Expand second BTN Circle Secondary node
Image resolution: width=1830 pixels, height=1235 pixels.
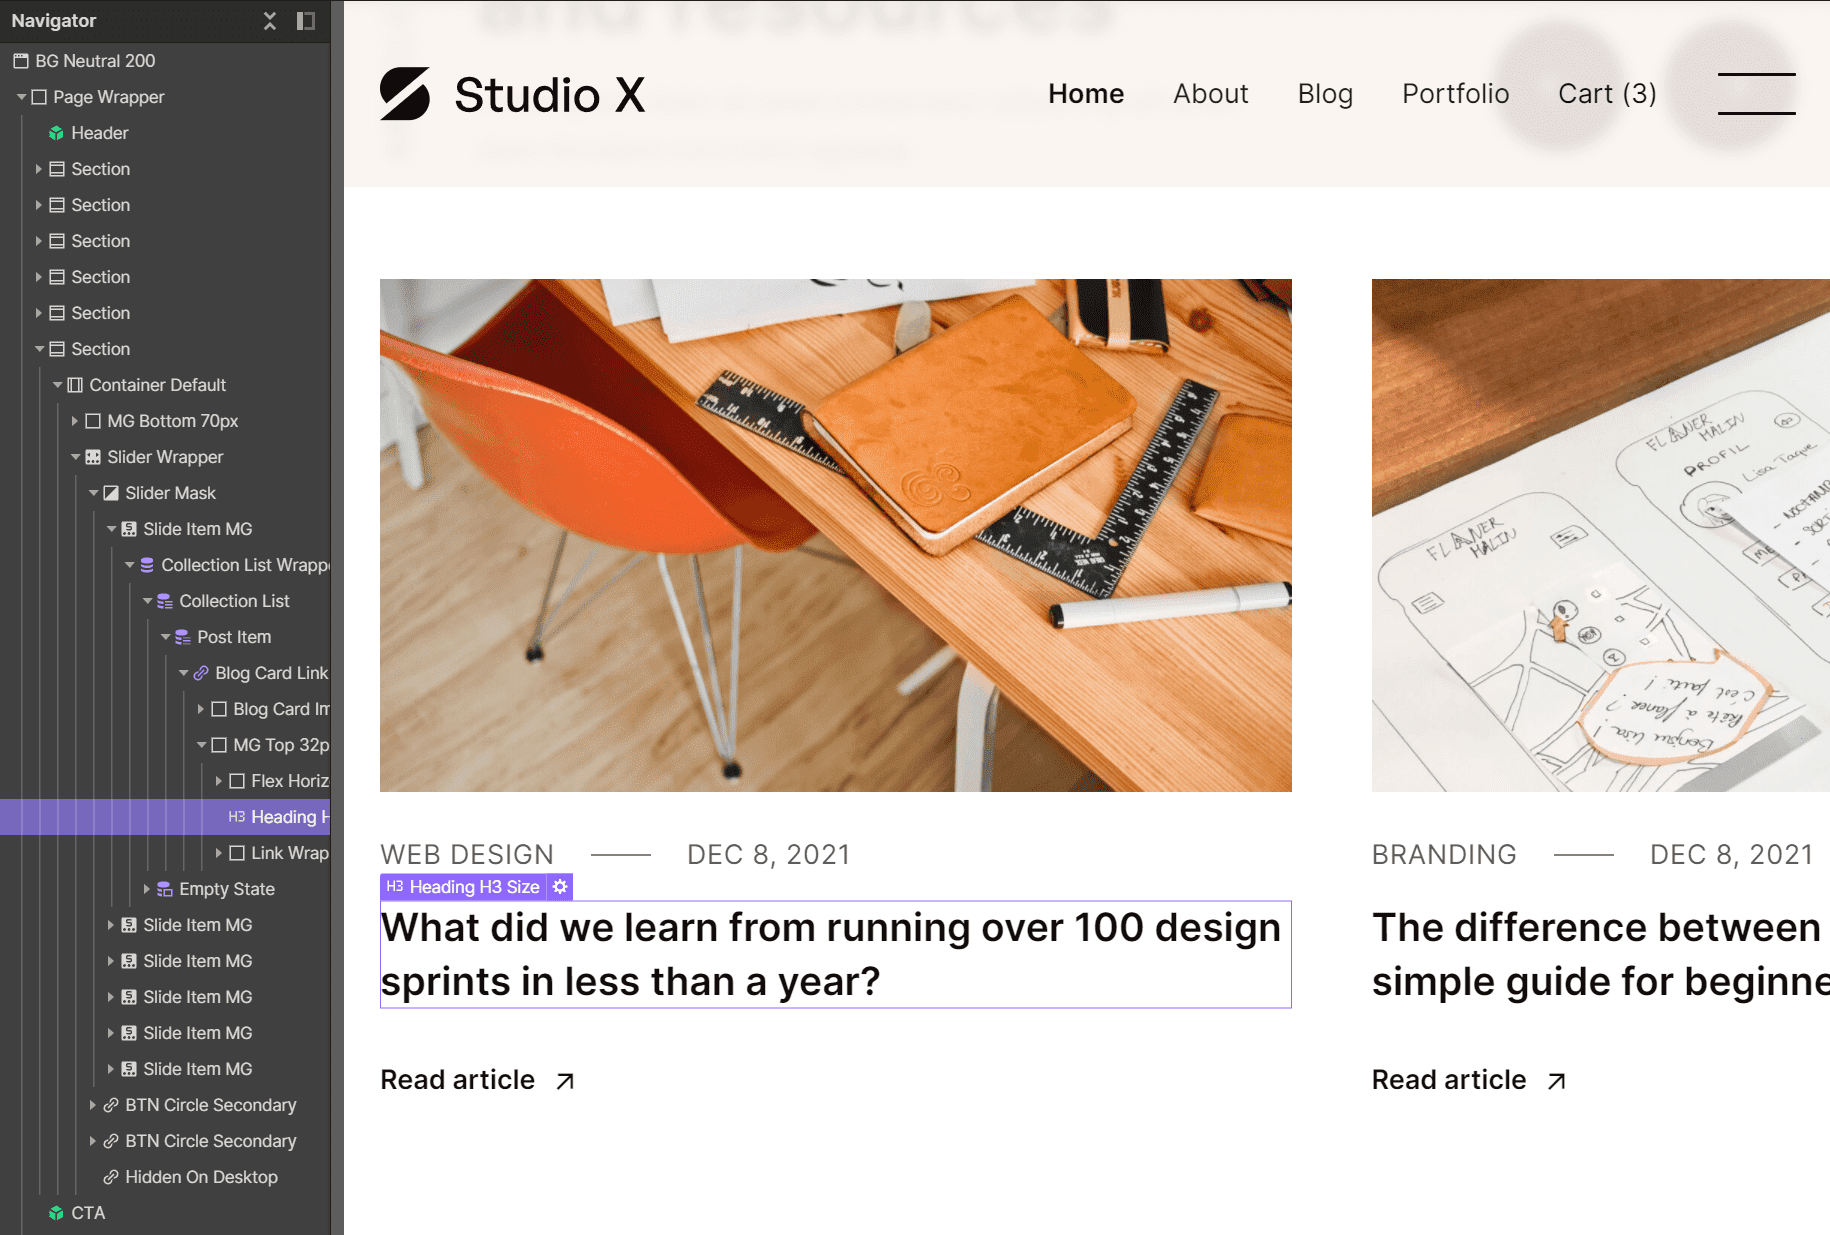[x=93, y=1141]
